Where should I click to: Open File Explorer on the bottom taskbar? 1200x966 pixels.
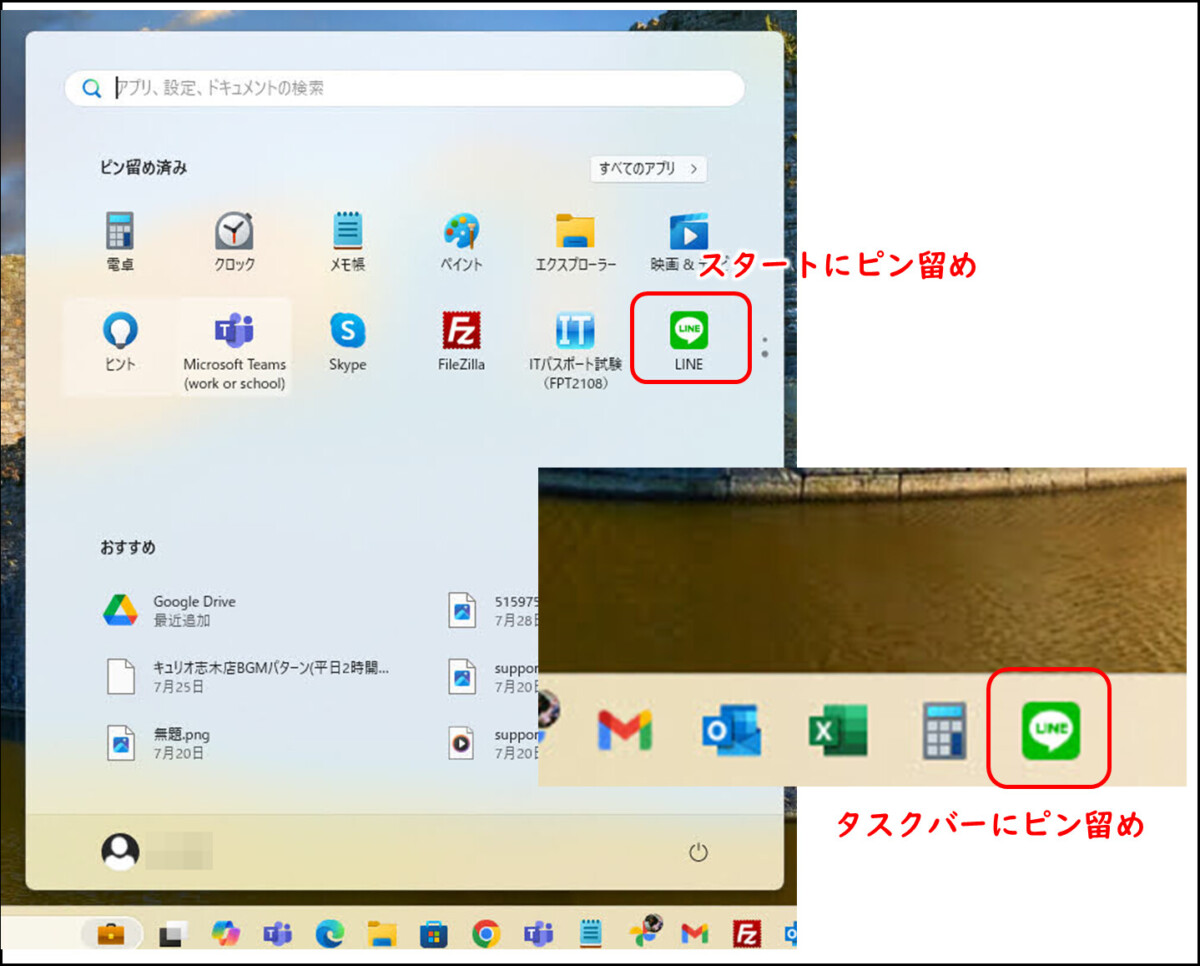point(381,934)
